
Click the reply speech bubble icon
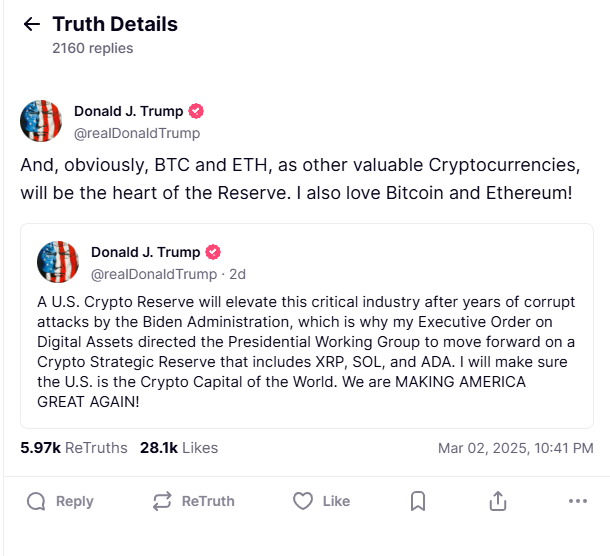click(36, 501)
